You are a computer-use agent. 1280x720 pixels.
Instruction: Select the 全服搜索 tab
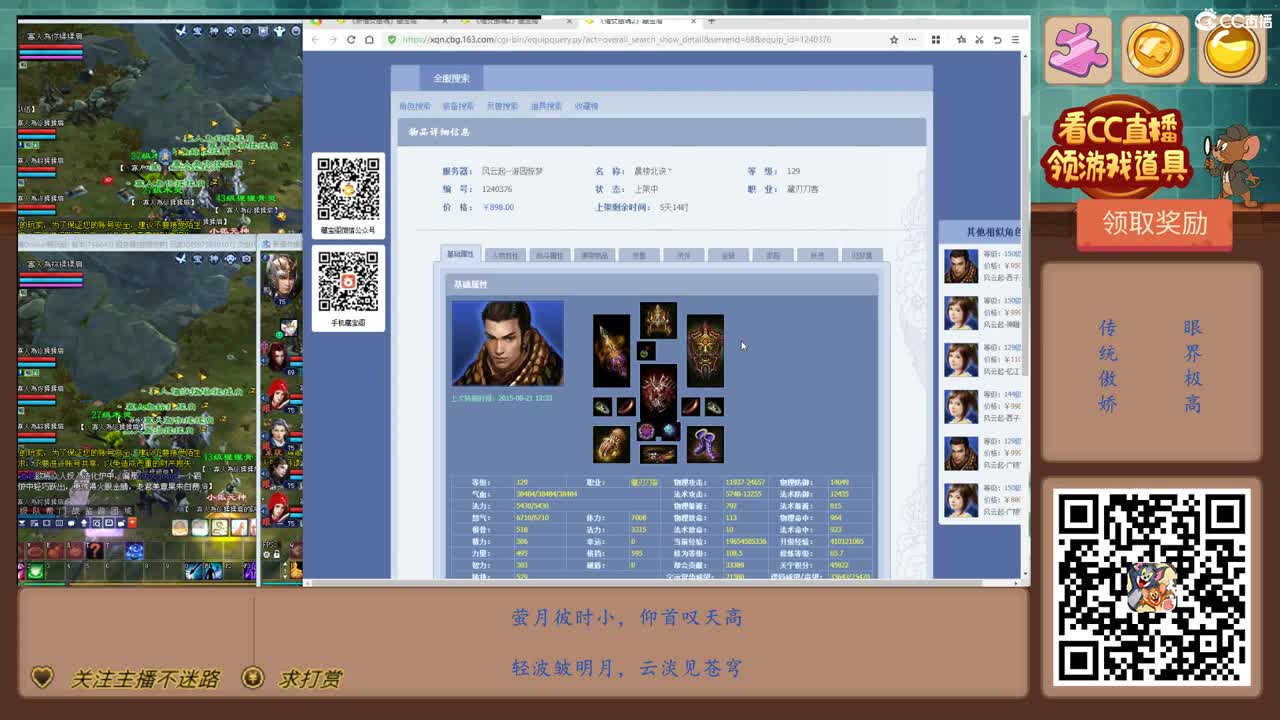451,78
